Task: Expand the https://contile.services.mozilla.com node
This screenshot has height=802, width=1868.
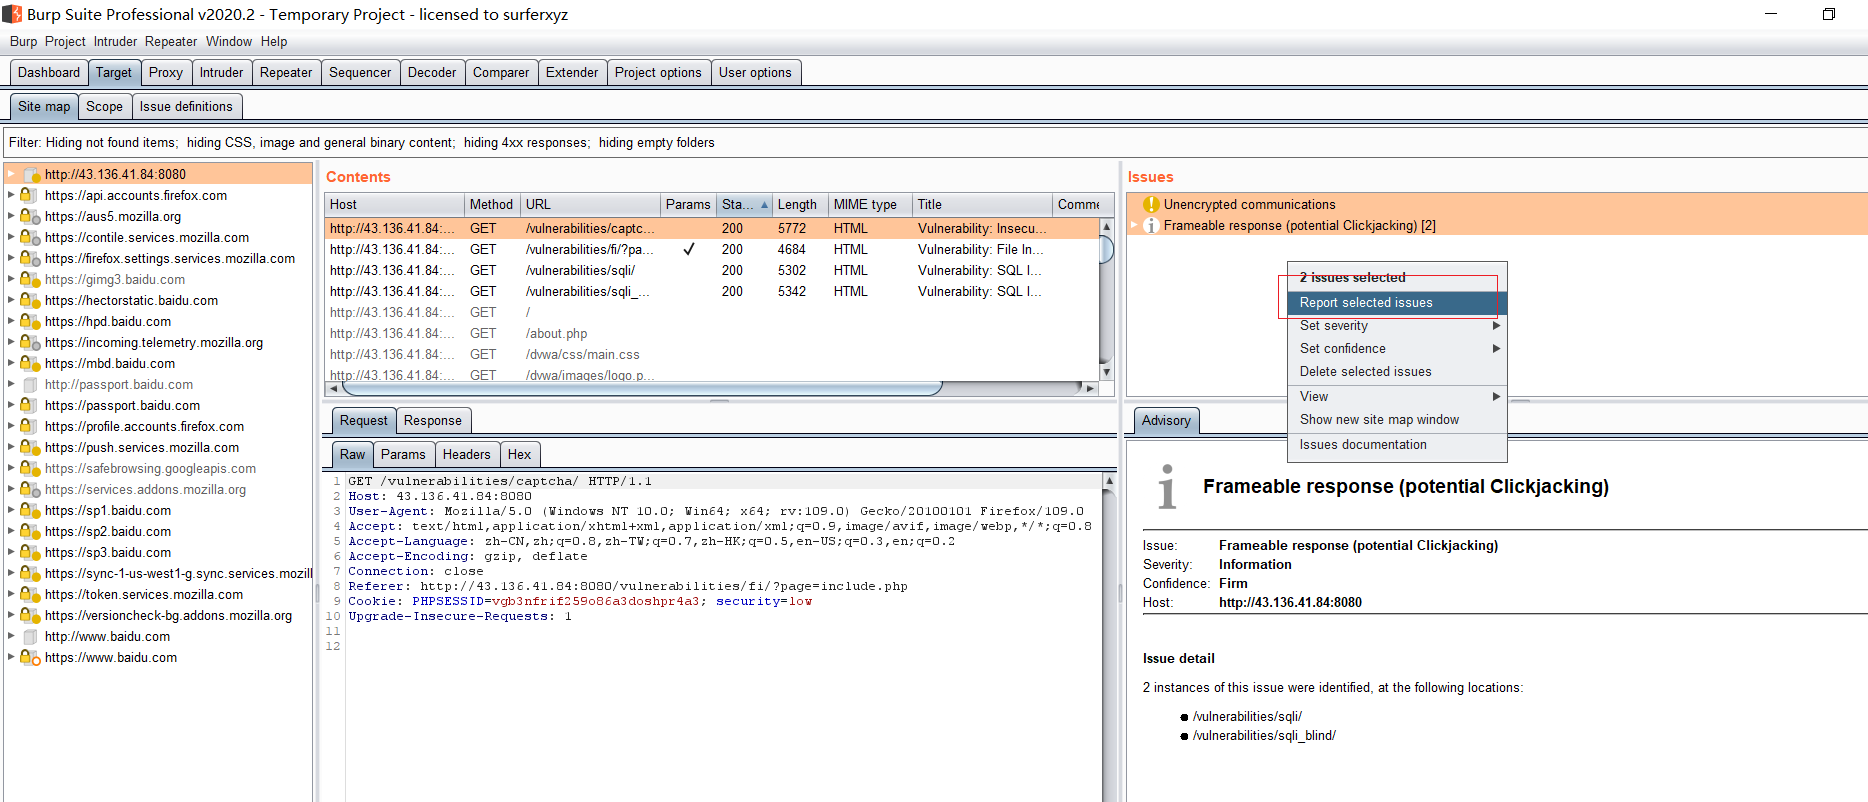Action: point(11,237)
